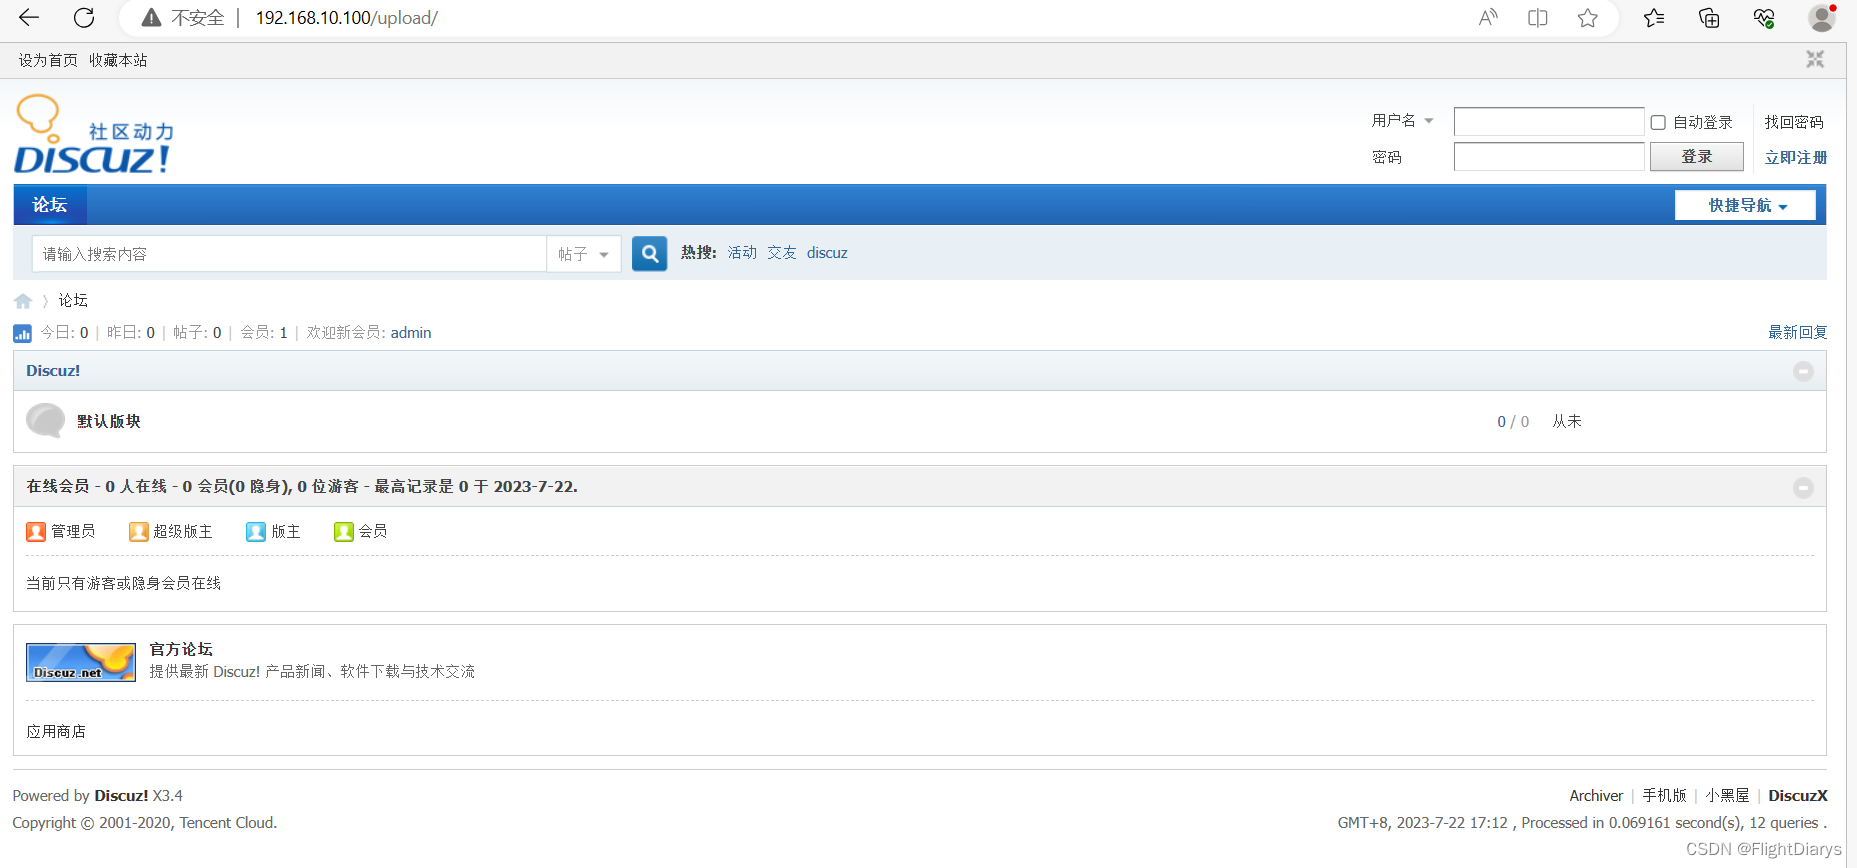This screenshot has width=1857, height=868.
Task: Open the split screen icon in address bar
Action: tap(1538, 18)
